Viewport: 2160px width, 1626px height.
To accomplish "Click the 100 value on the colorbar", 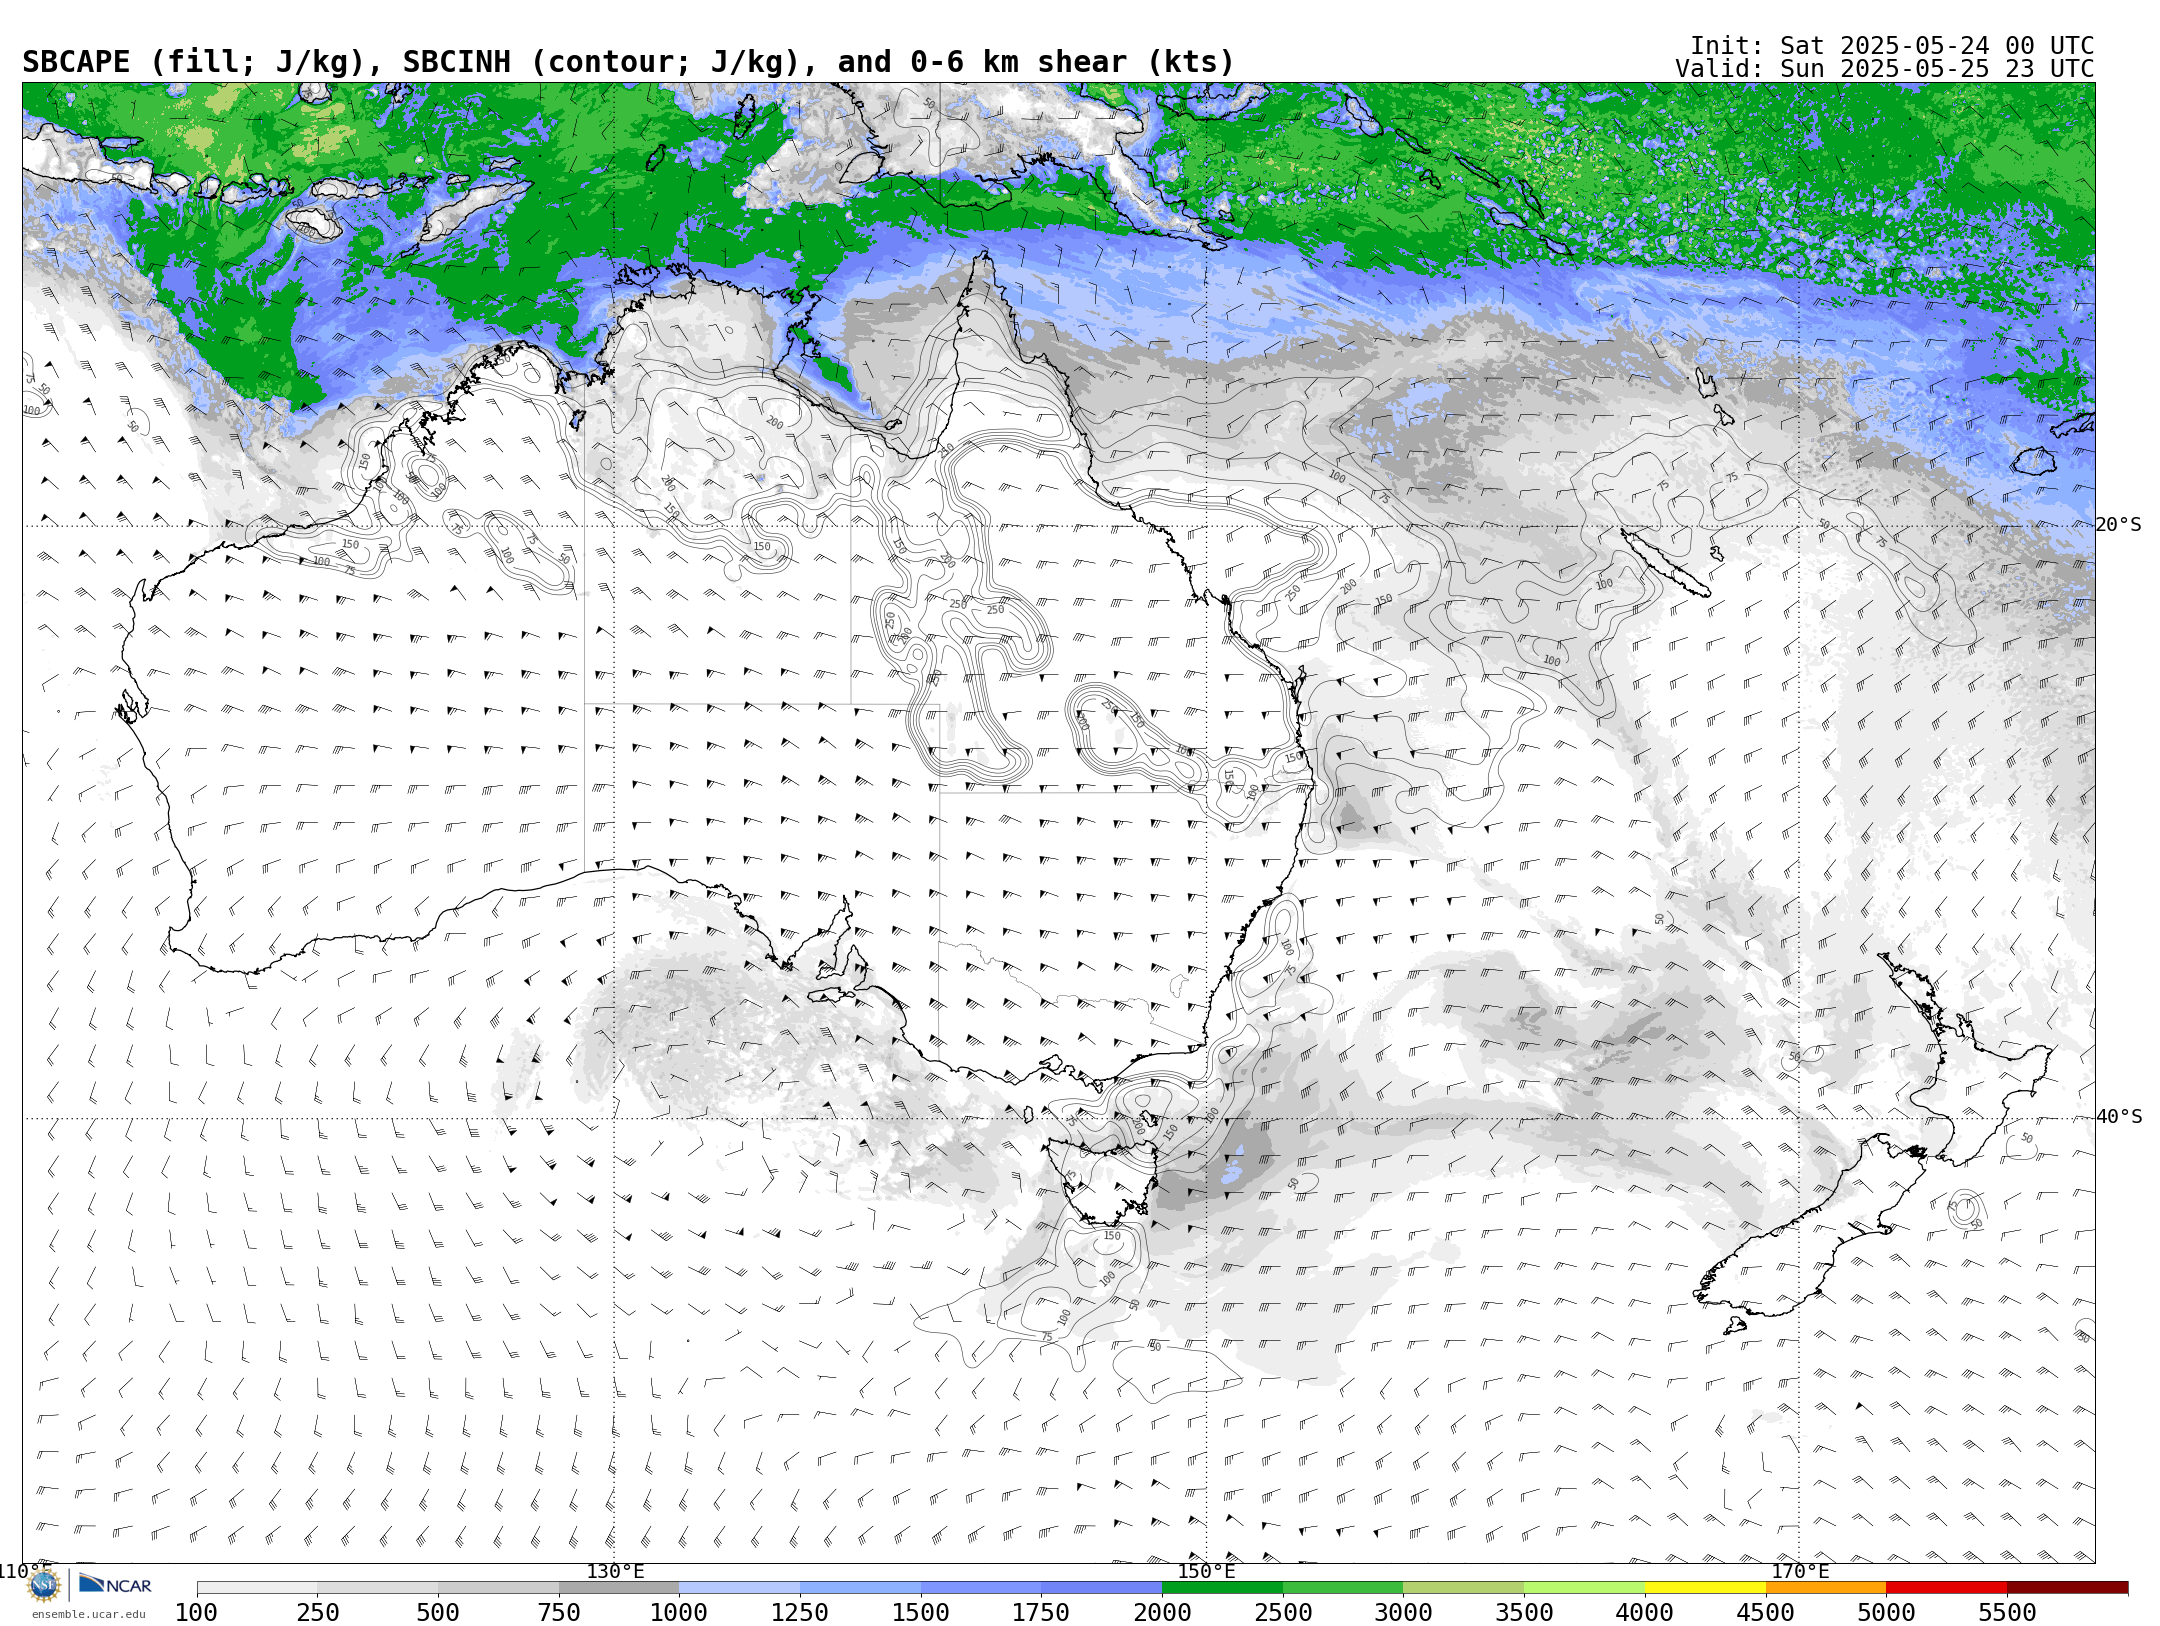I will [196, 1612].
